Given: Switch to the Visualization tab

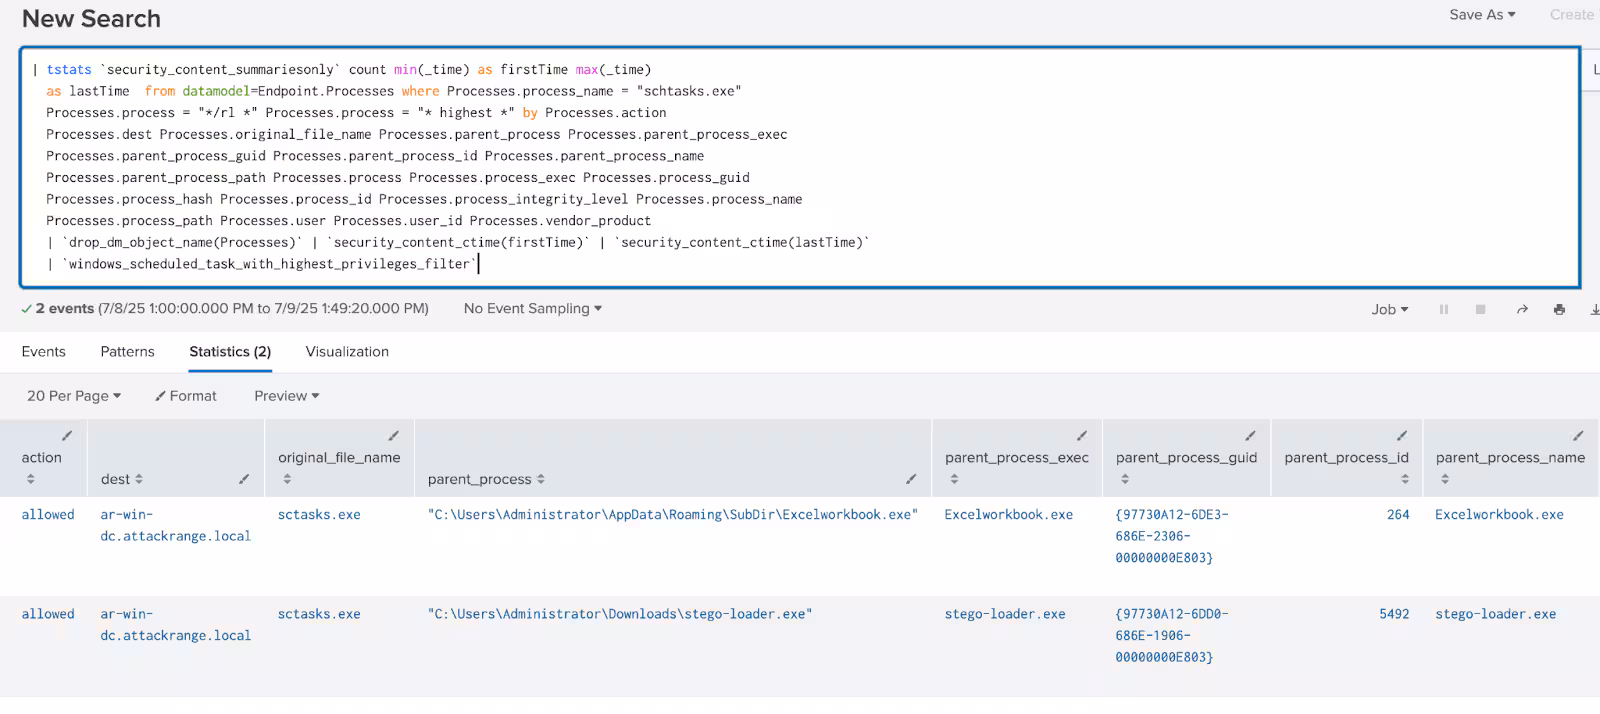Looking at the screenshot, I should tap(347, 352).
